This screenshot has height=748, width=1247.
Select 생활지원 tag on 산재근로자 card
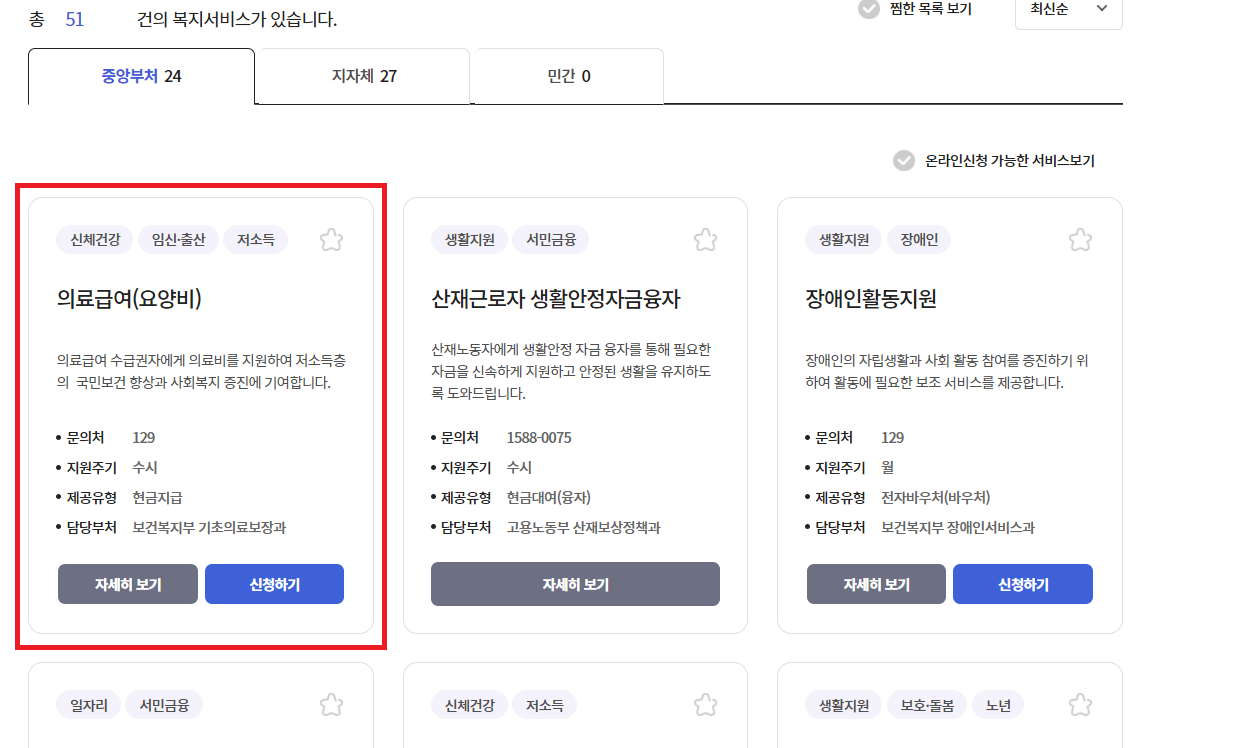point(469,240)
